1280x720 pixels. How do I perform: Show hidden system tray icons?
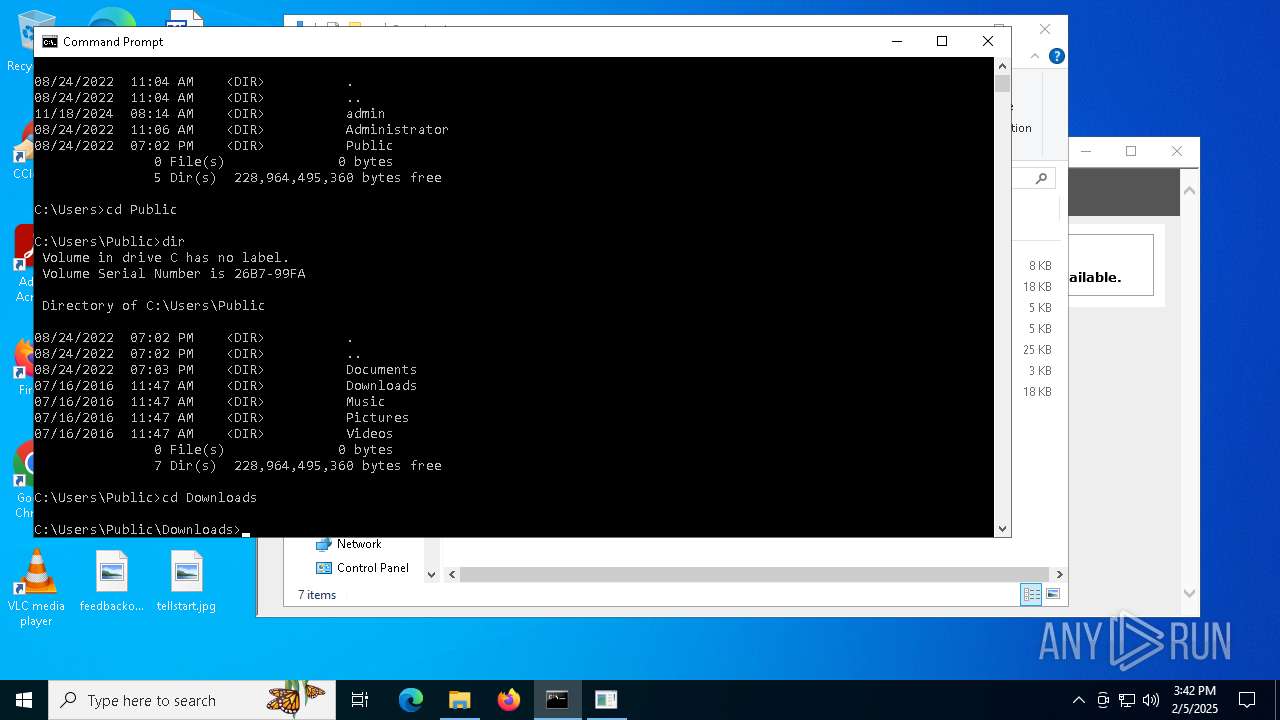[1078, 700]
